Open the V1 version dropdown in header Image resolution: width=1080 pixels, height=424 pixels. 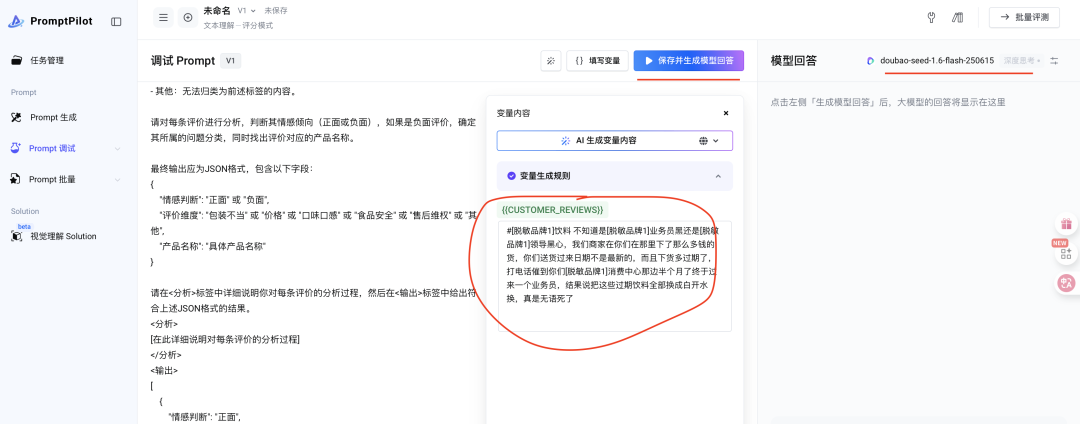coord(247,11)
